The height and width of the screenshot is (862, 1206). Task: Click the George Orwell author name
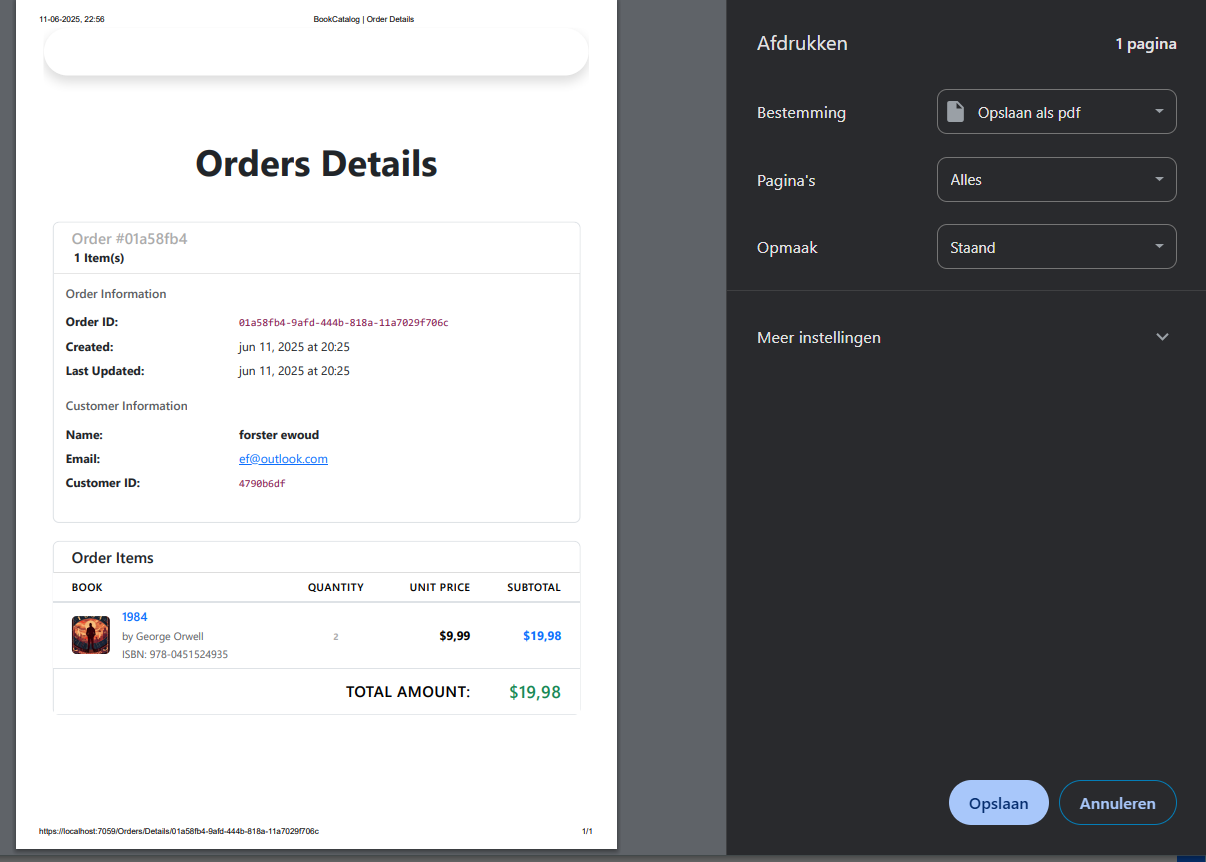click(x=169, y=636)
